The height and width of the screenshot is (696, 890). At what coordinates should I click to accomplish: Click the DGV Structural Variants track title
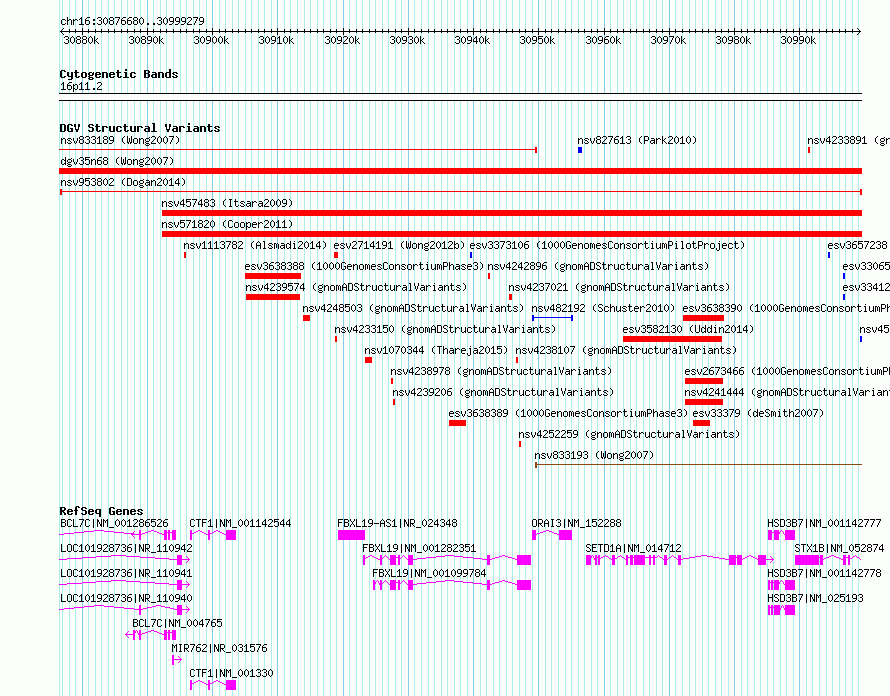140,128
